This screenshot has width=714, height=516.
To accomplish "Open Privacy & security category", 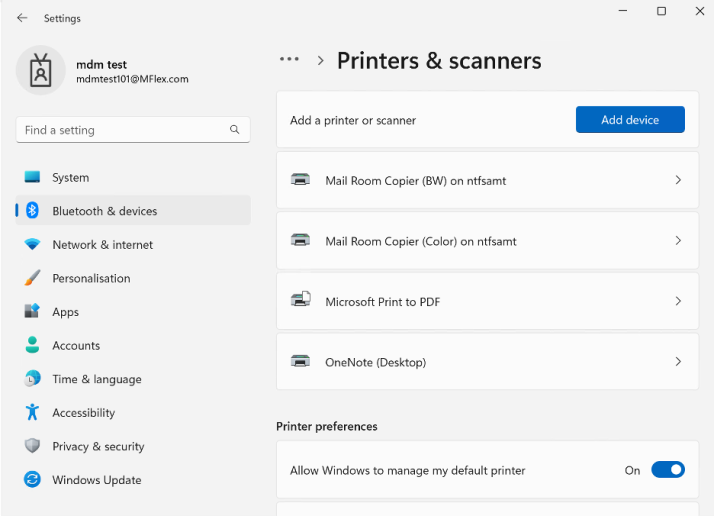I will (133, 446).
